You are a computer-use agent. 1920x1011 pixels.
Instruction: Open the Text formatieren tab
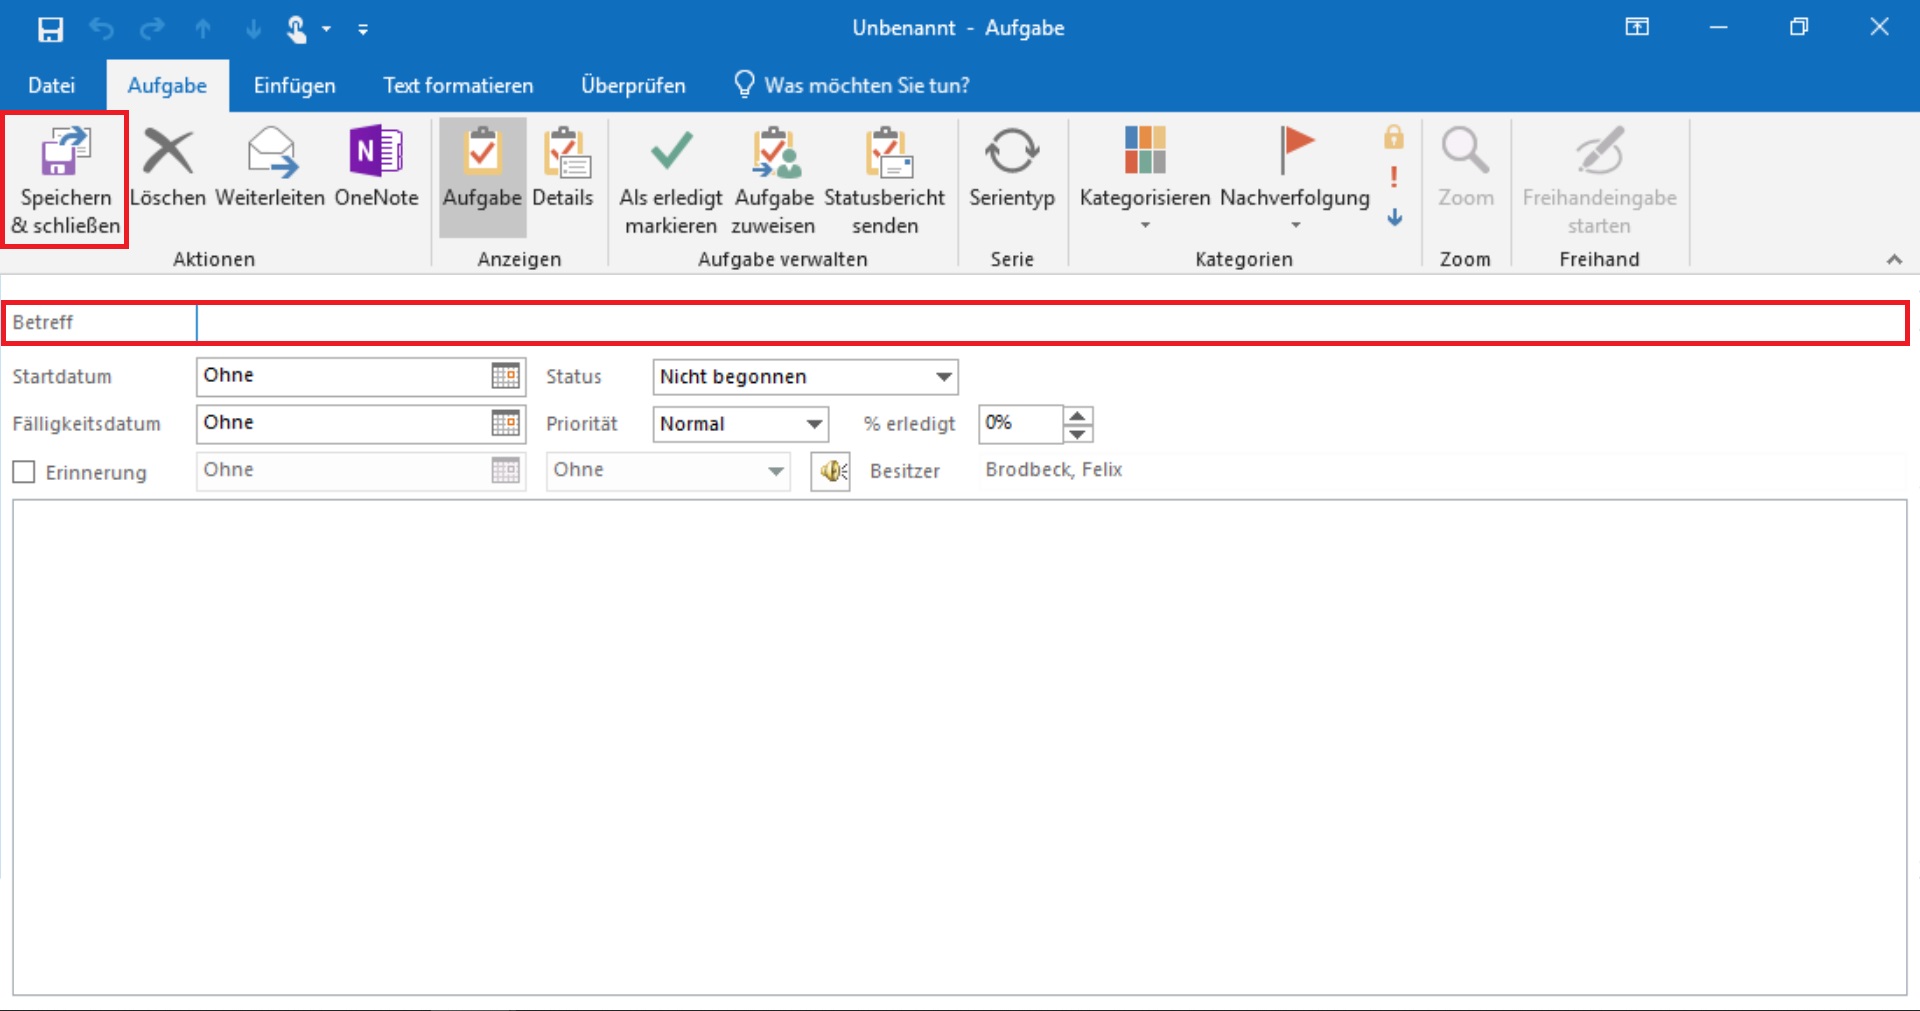click(x=458, y=85)
